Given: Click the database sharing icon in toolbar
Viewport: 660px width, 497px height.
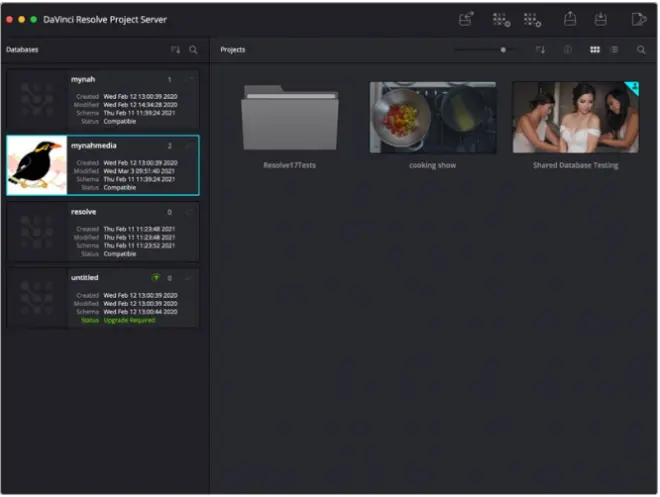Looking at the screenshot, I should point(466,19).
